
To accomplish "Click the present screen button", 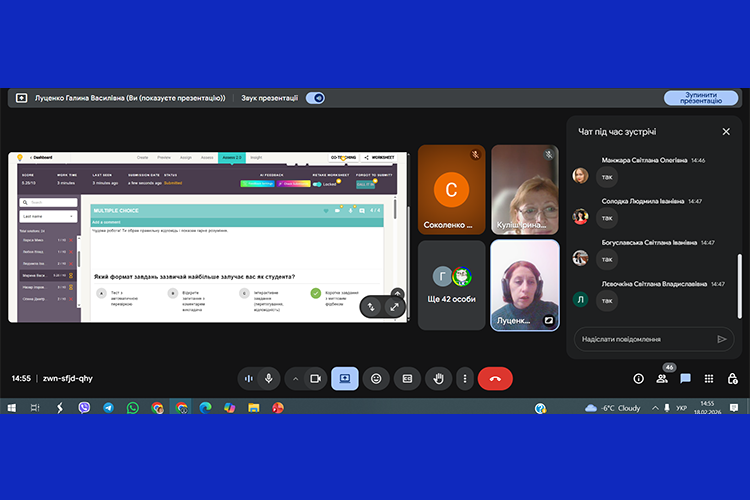I will coord(344,379).
